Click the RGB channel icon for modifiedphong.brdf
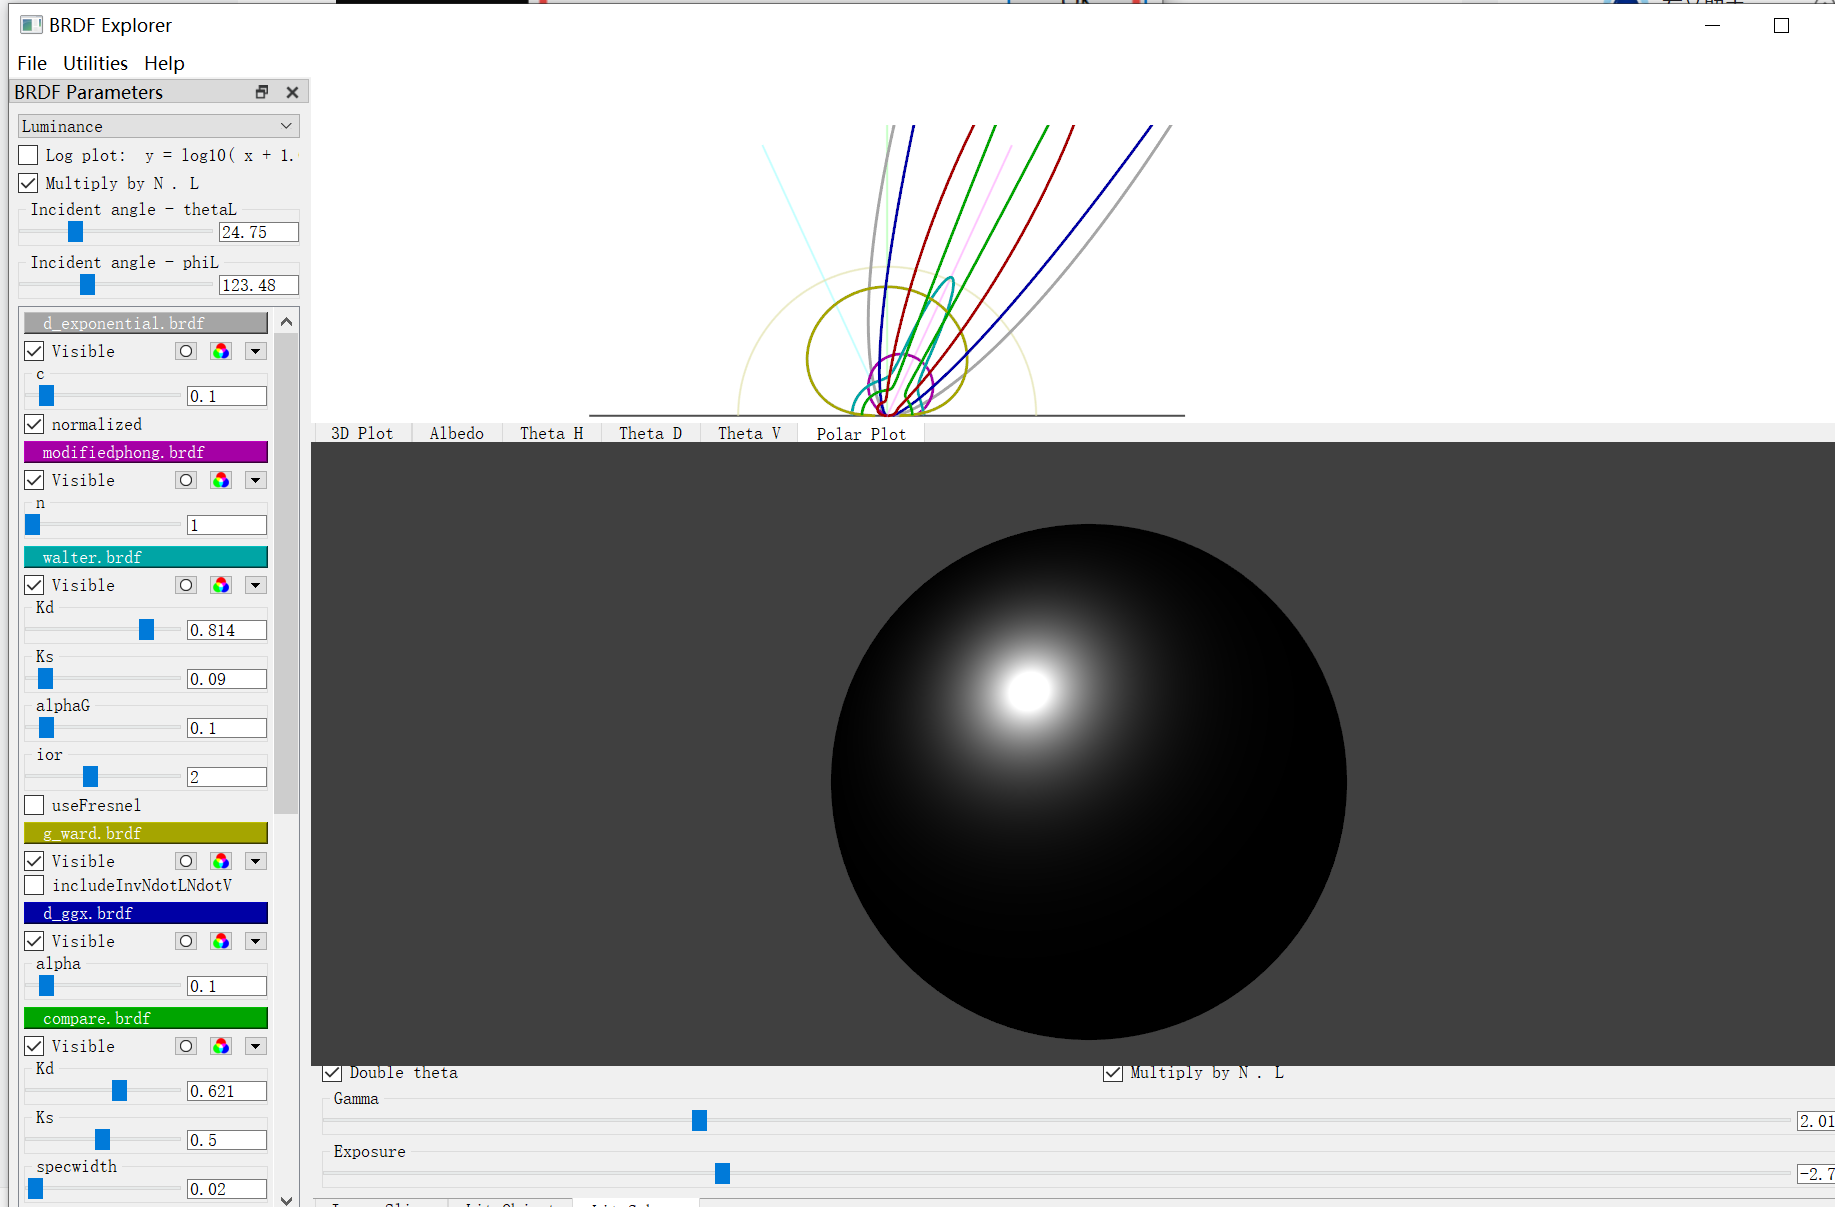 click(x=221, y=480)
